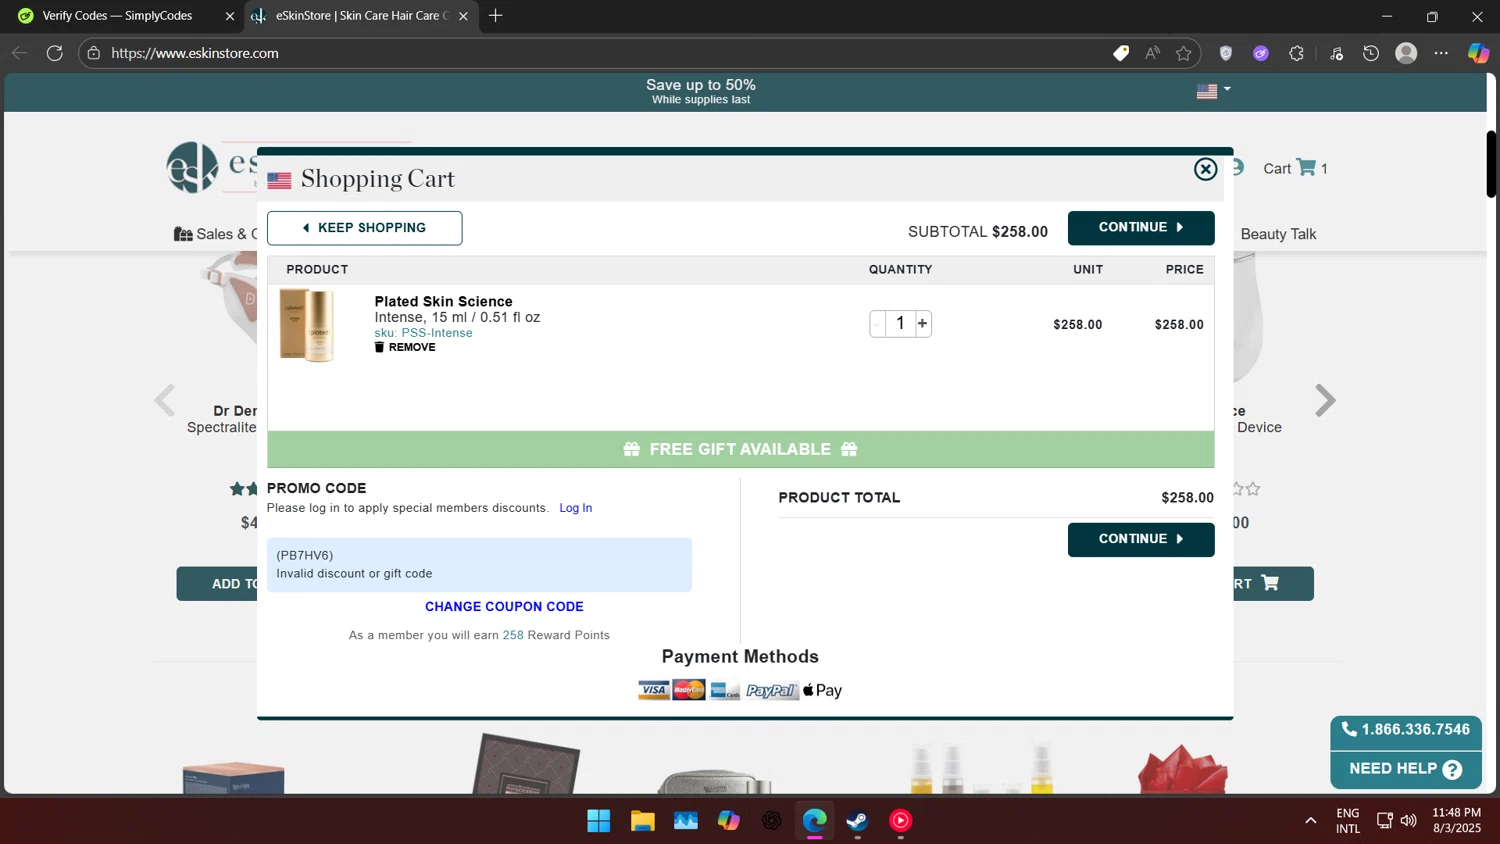Click the address bar URL field
1500x844 pixels.
(600, 53)
